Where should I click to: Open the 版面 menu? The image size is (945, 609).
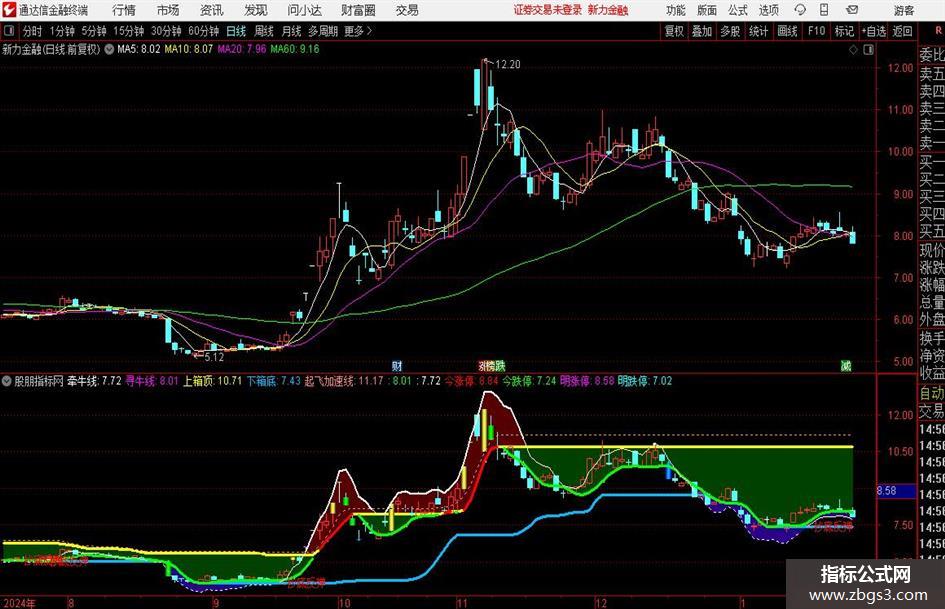(707, 10)
